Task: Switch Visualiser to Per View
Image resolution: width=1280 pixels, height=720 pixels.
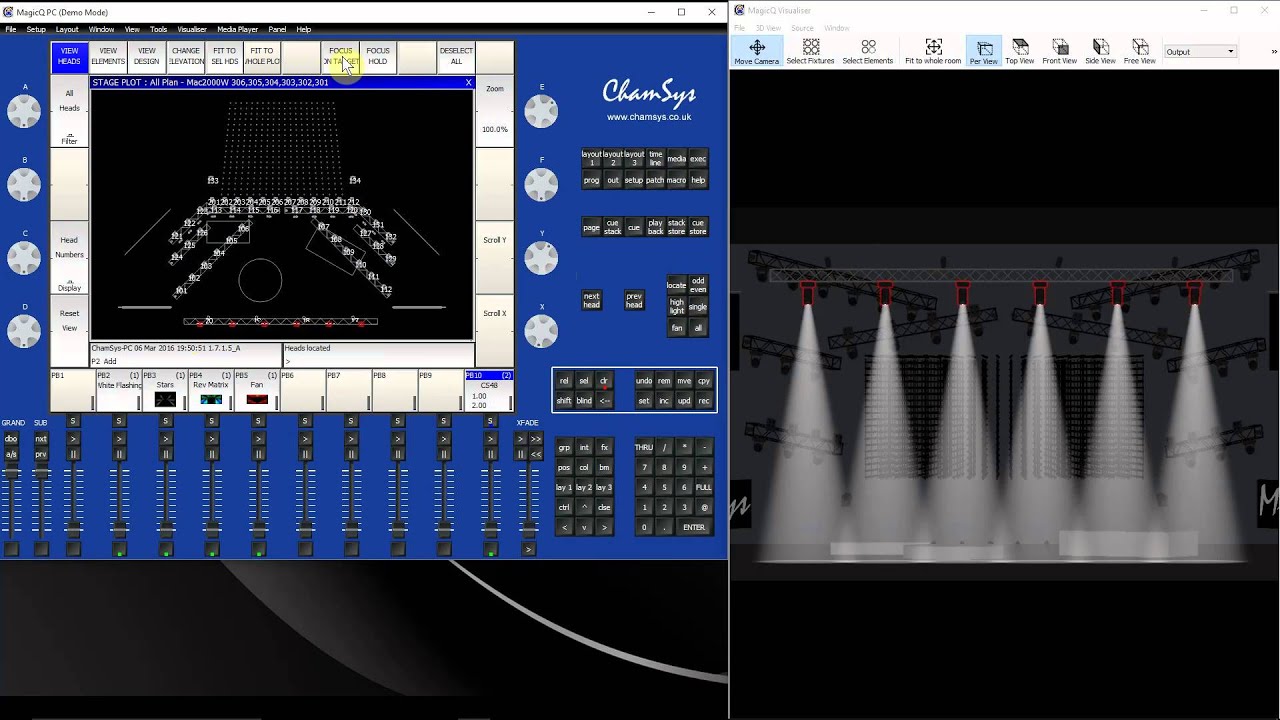Action: pyautogui.click(x=984, y=52)
